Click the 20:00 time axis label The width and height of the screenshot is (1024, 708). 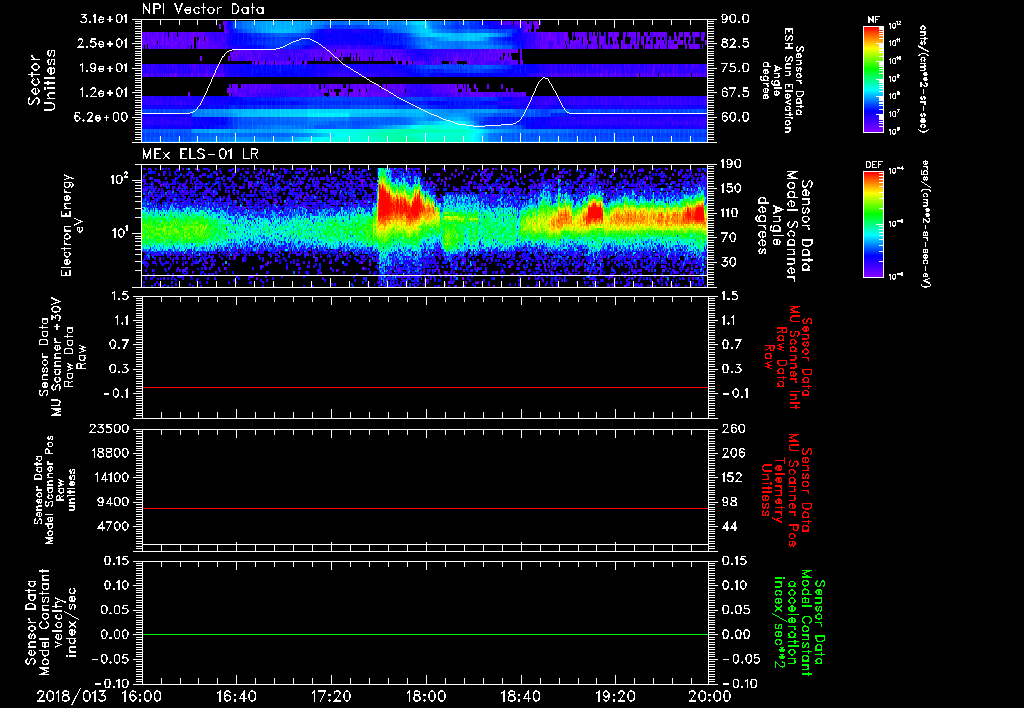tap(708, 694)
